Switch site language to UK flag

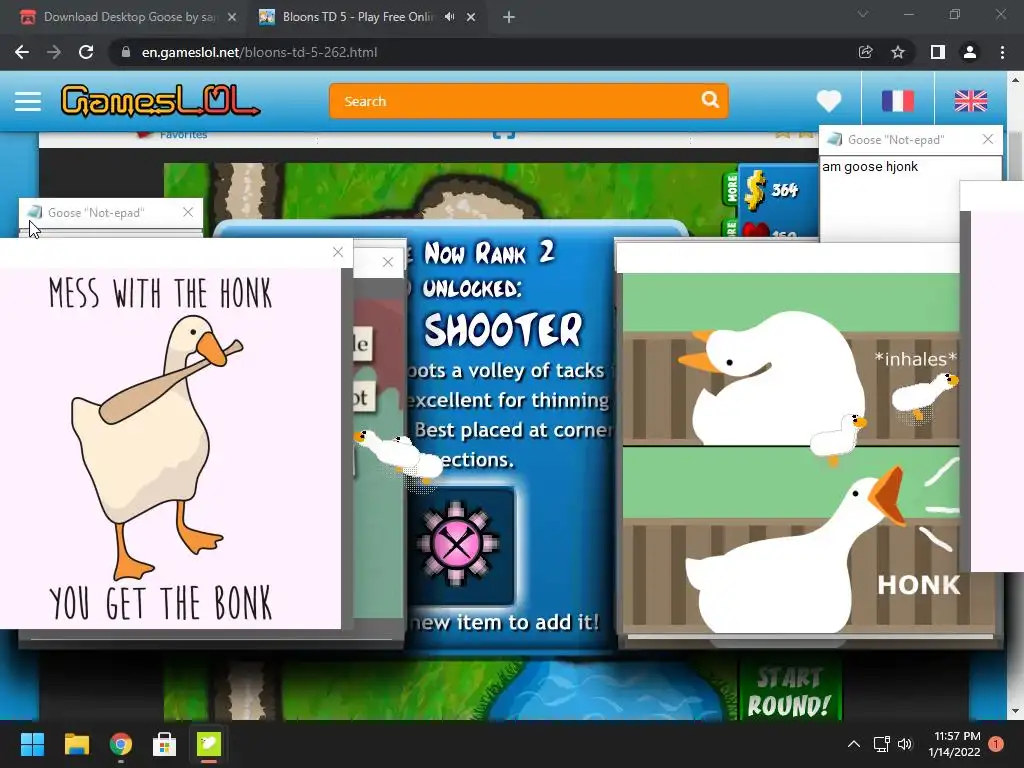[x=970, y=101]
